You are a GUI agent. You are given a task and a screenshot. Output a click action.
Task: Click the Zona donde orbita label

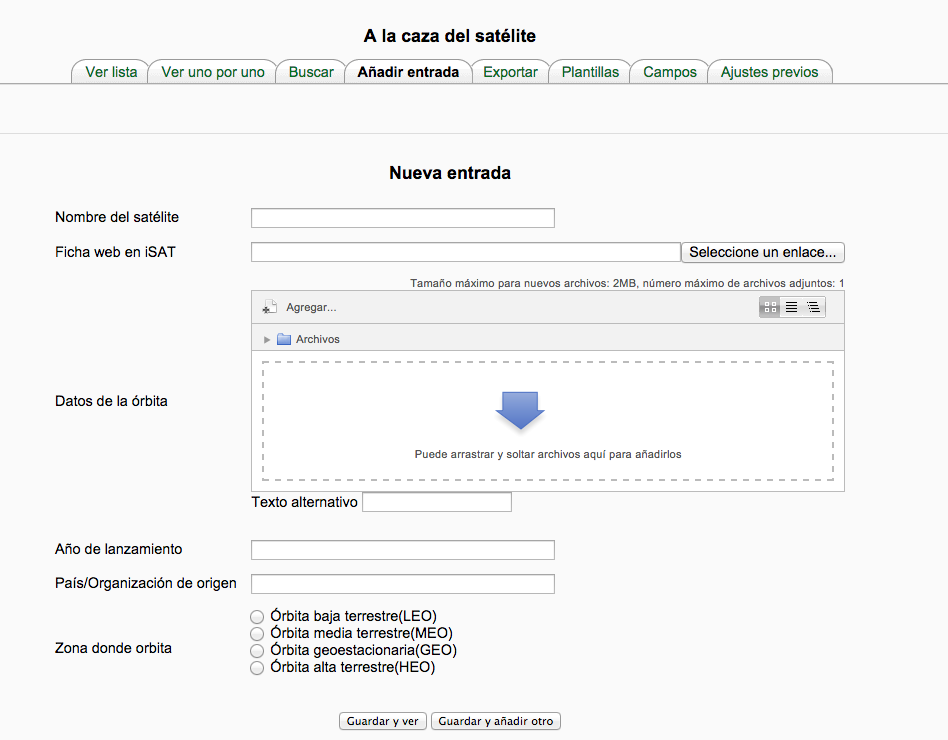click(113, 648)
